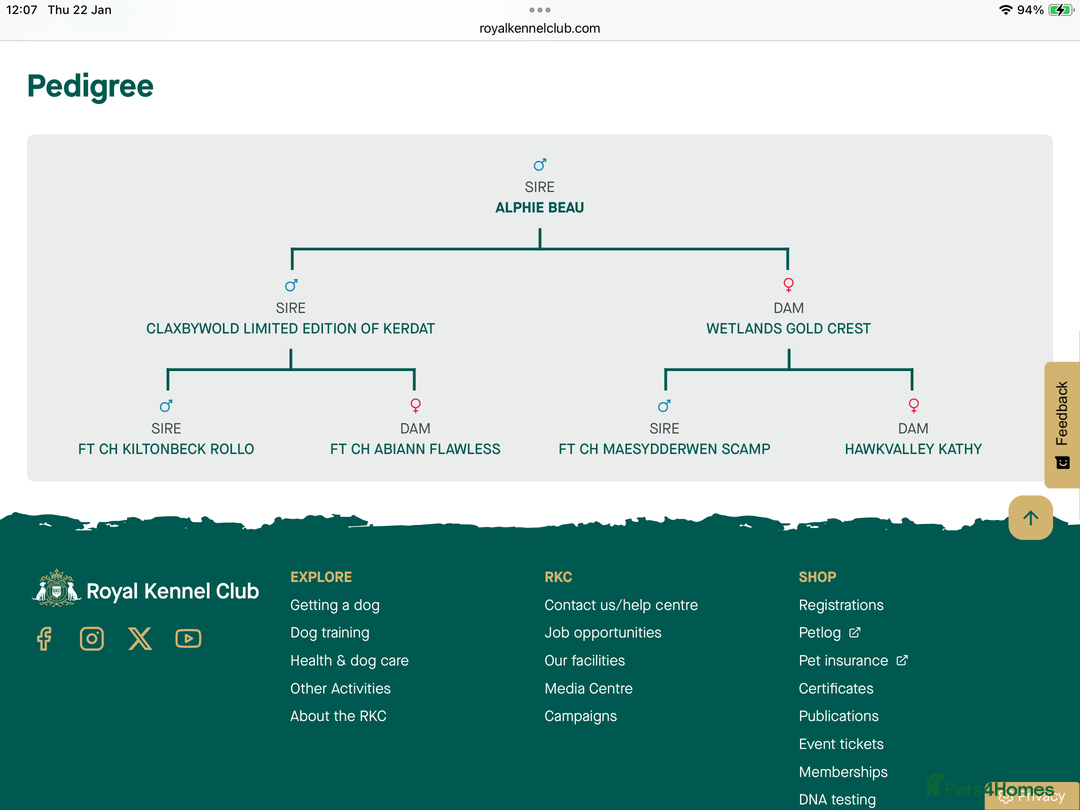Open dam Wetlands Gold Crest
Screen dimensions: 1080x810
(x=788, y=328)
